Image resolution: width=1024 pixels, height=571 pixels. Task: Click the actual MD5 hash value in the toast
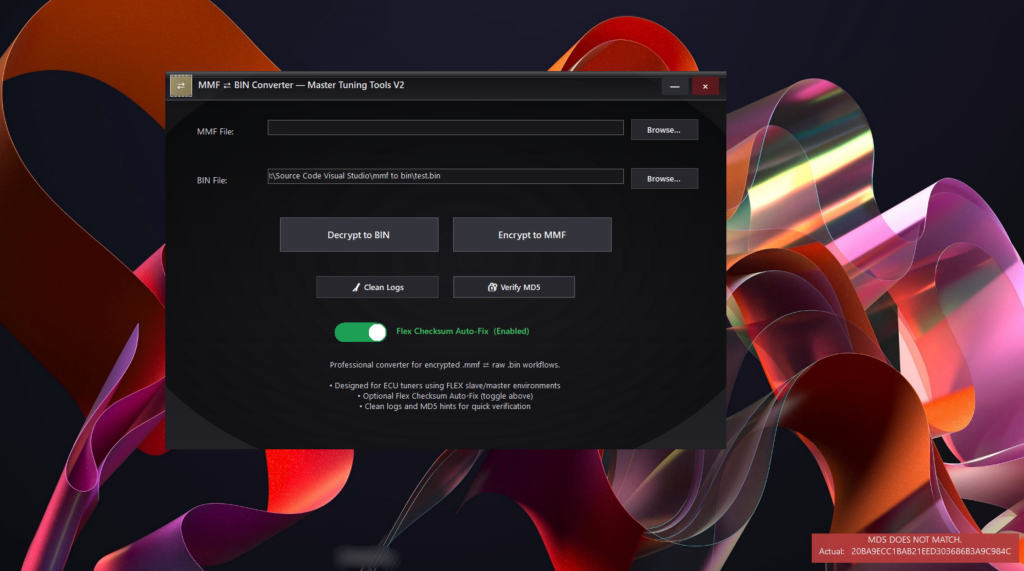pyautogui.click(x=930, y=552)
